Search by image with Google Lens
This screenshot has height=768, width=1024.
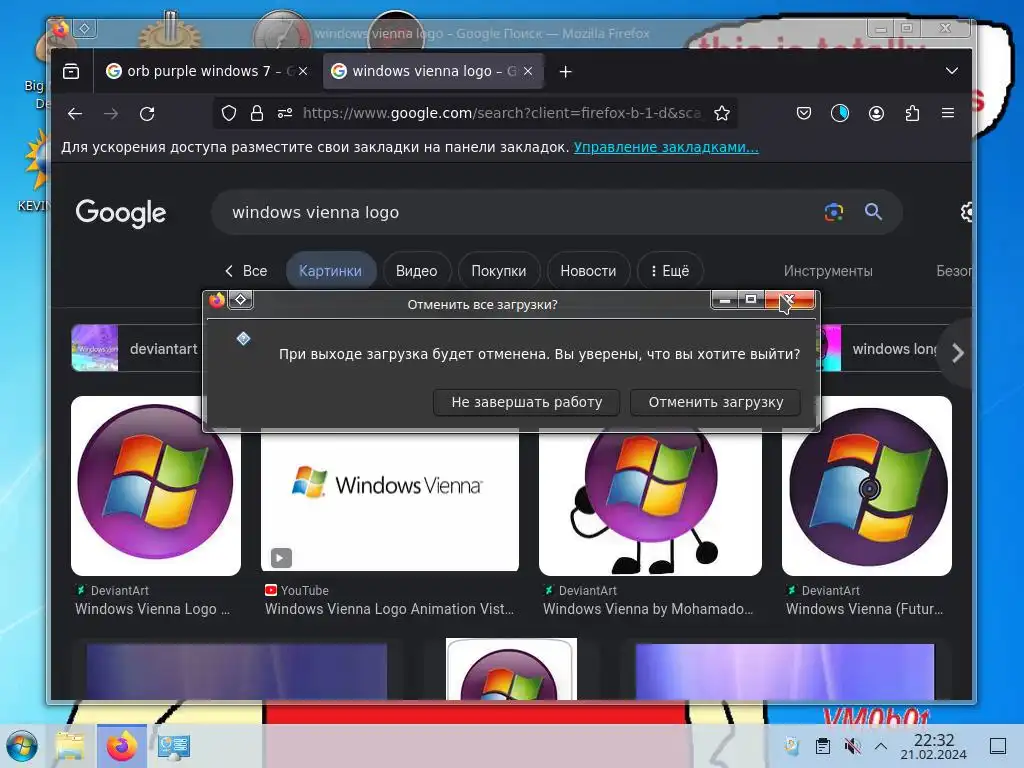[834, 212]
